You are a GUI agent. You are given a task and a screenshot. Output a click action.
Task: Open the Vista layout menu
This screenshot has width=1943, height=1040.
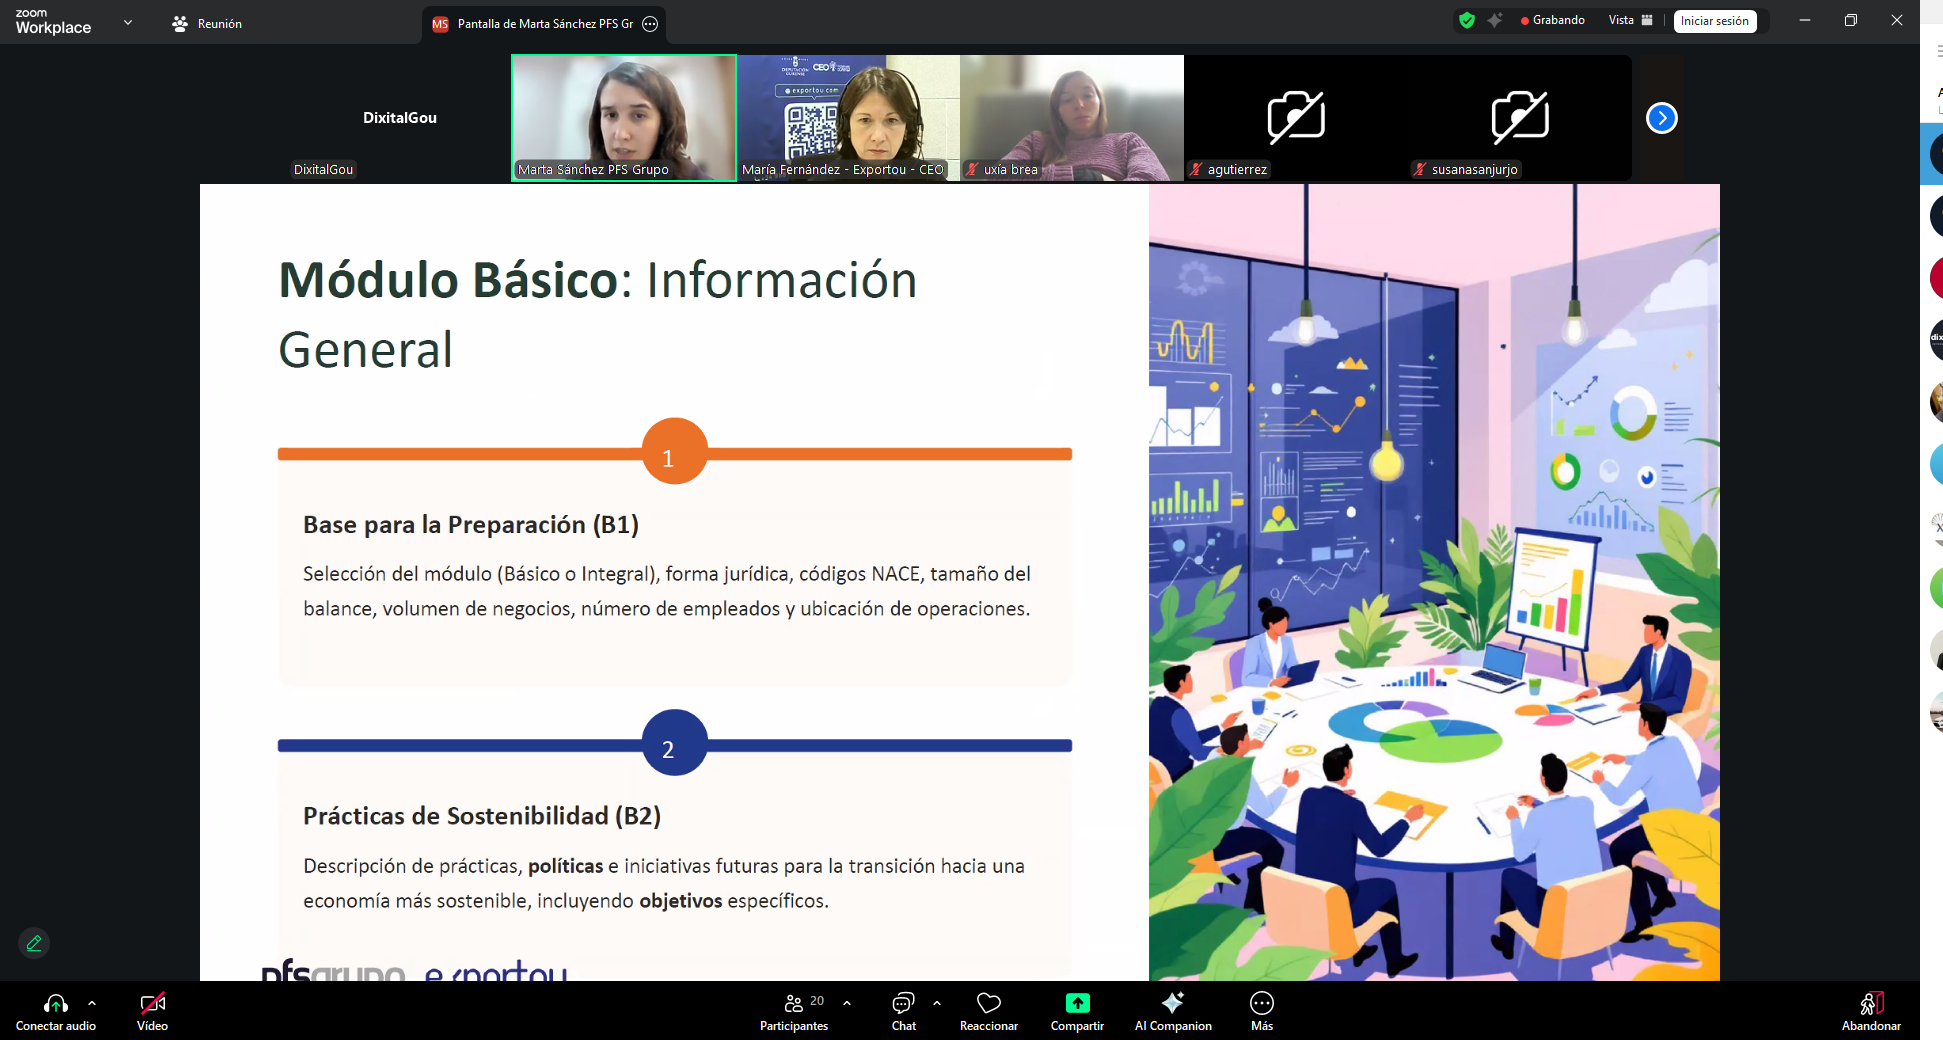click(1630, 20)
